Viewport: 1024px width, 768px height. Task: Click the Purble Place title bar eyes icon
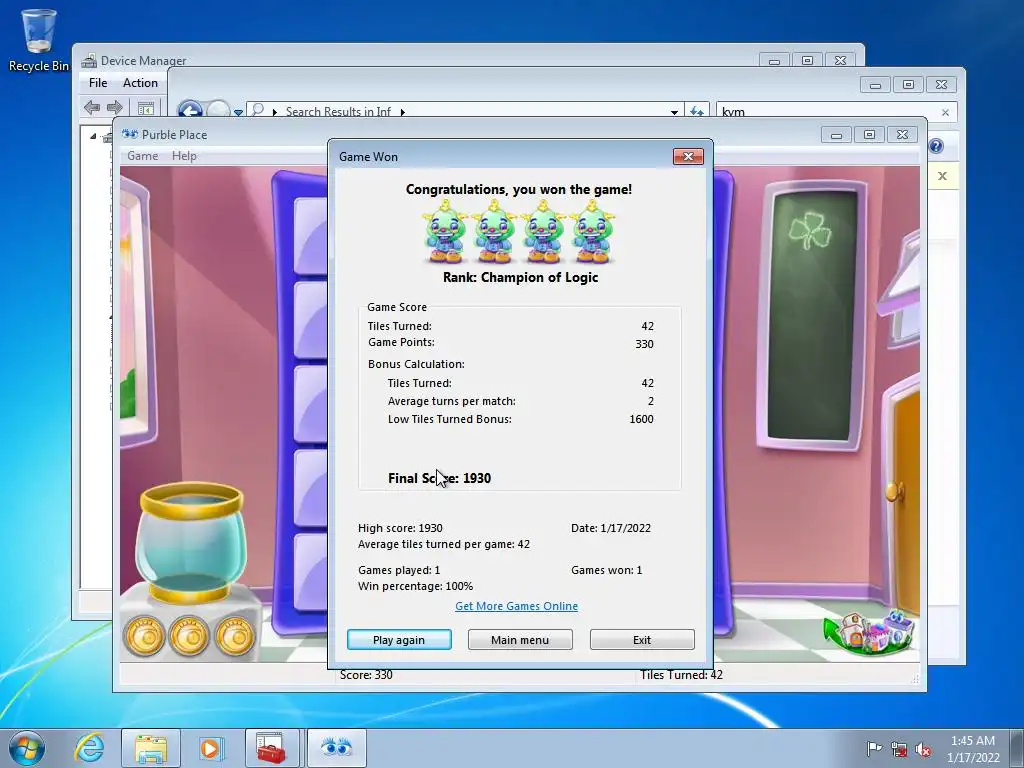pyautogui.click(x=130, y=135)
